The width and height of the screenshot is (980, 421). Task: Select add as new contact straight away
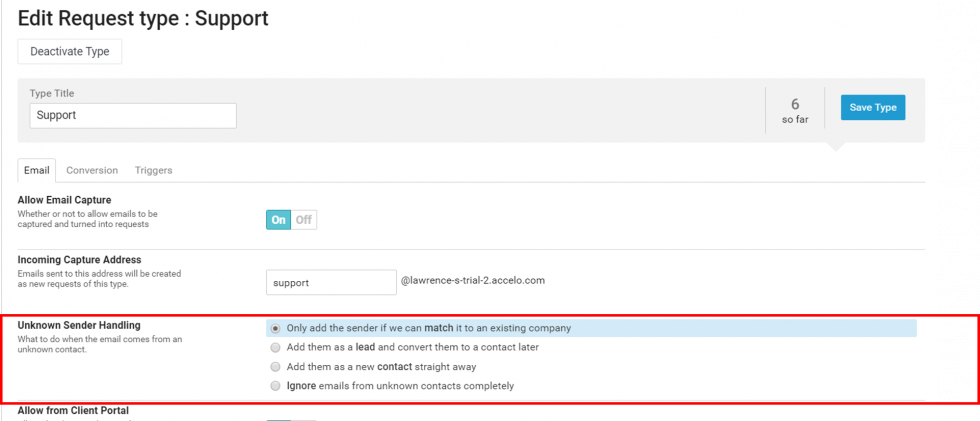[276, 367]
